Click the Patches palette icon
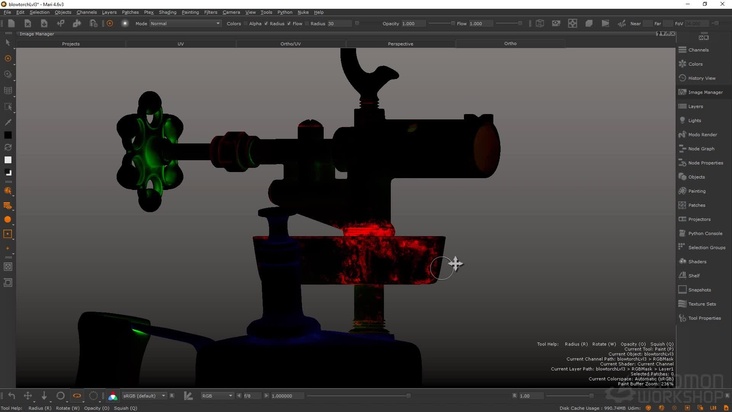 [x=683, y=205]
